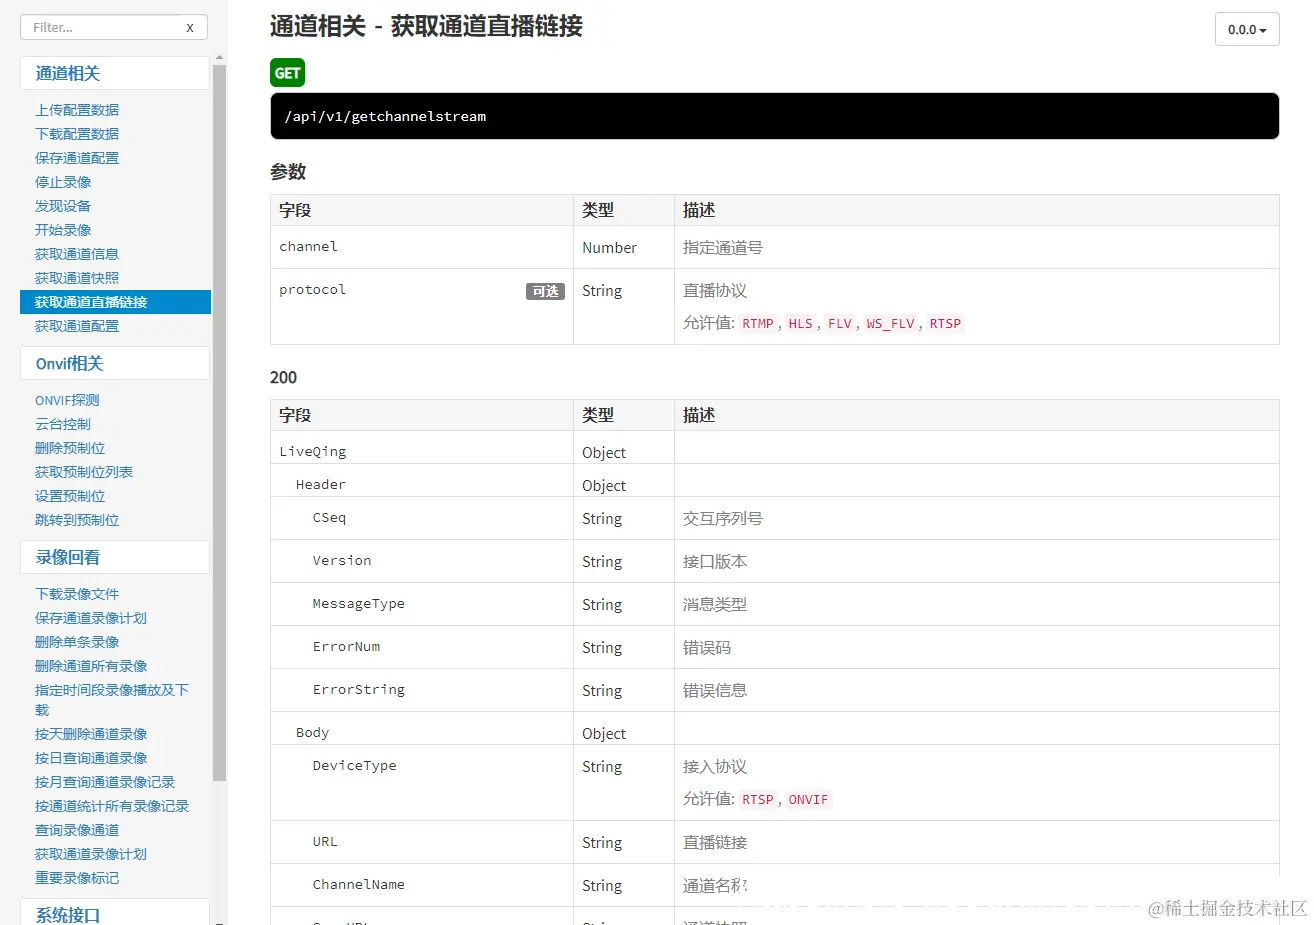Image resolution: width=1314 pixels, height=925 pixels.
Task: Open the ONVIF探测 link
Action: (x=67, y=400)
